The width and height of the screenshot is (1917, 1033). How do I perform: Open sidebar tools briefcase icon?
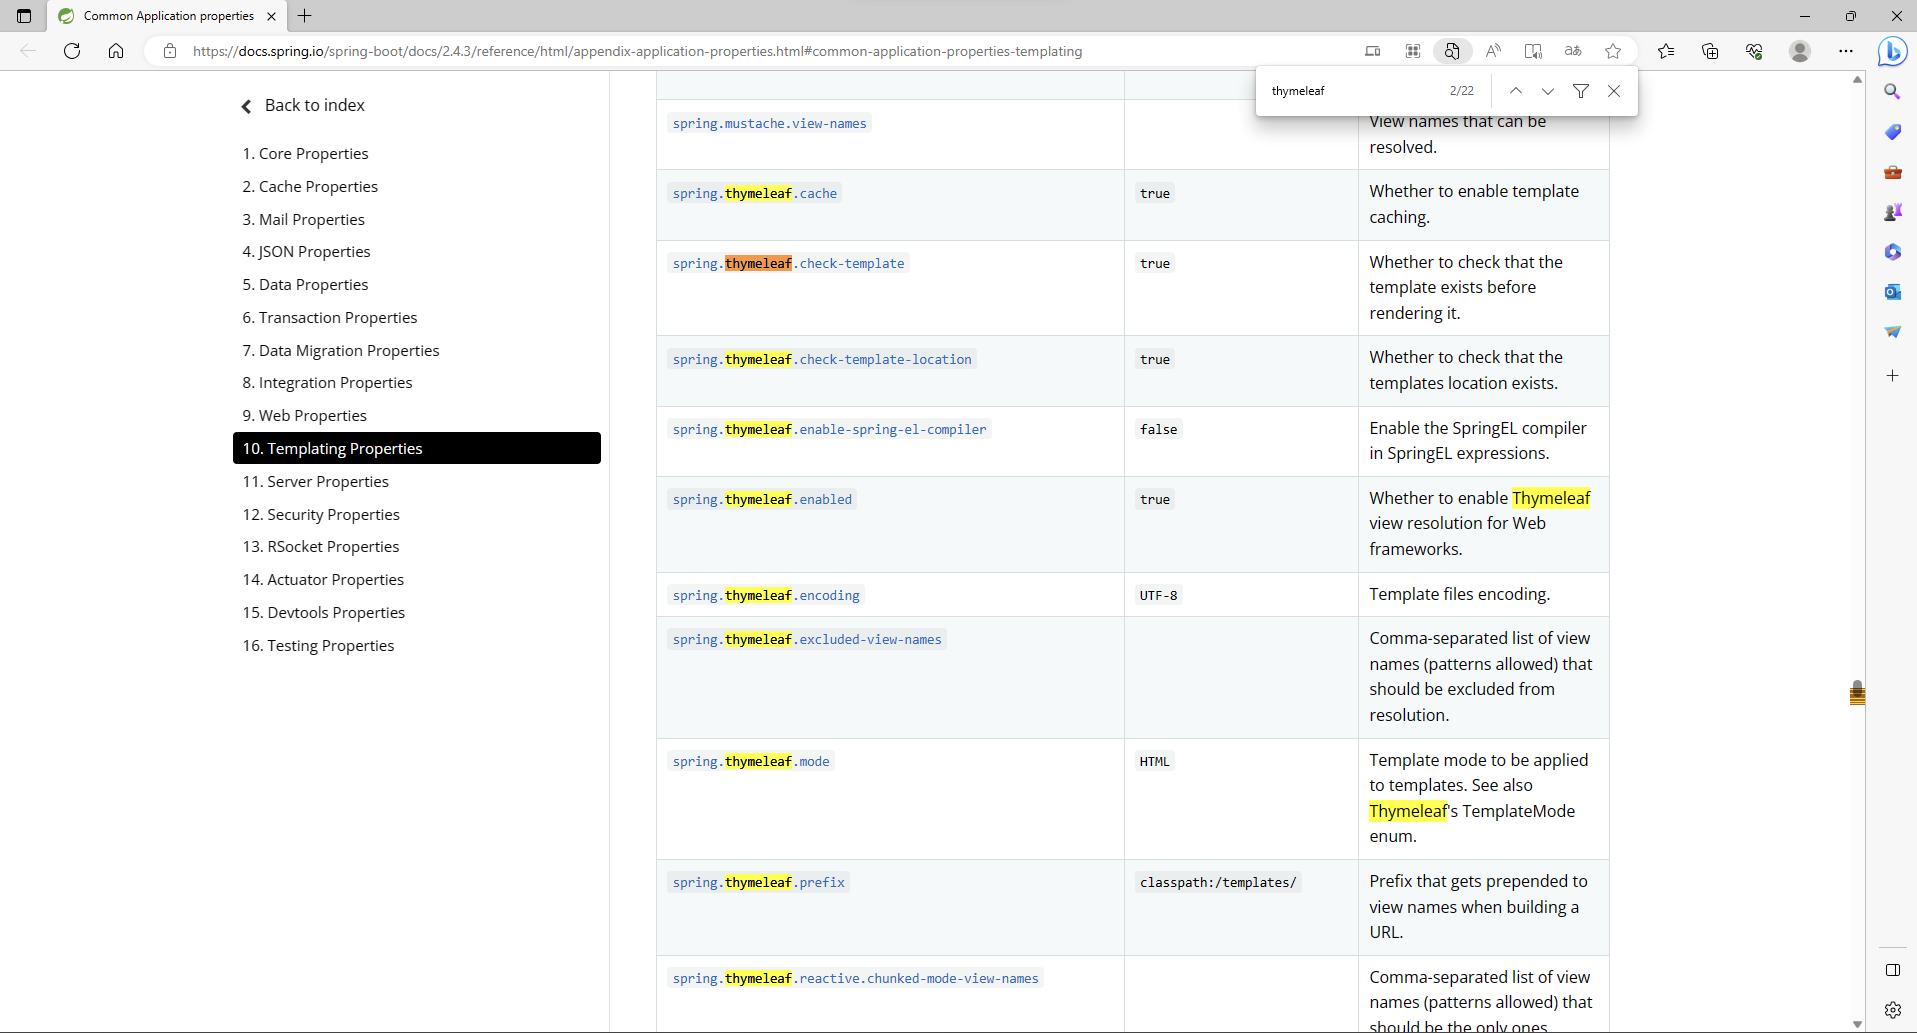1892,172
